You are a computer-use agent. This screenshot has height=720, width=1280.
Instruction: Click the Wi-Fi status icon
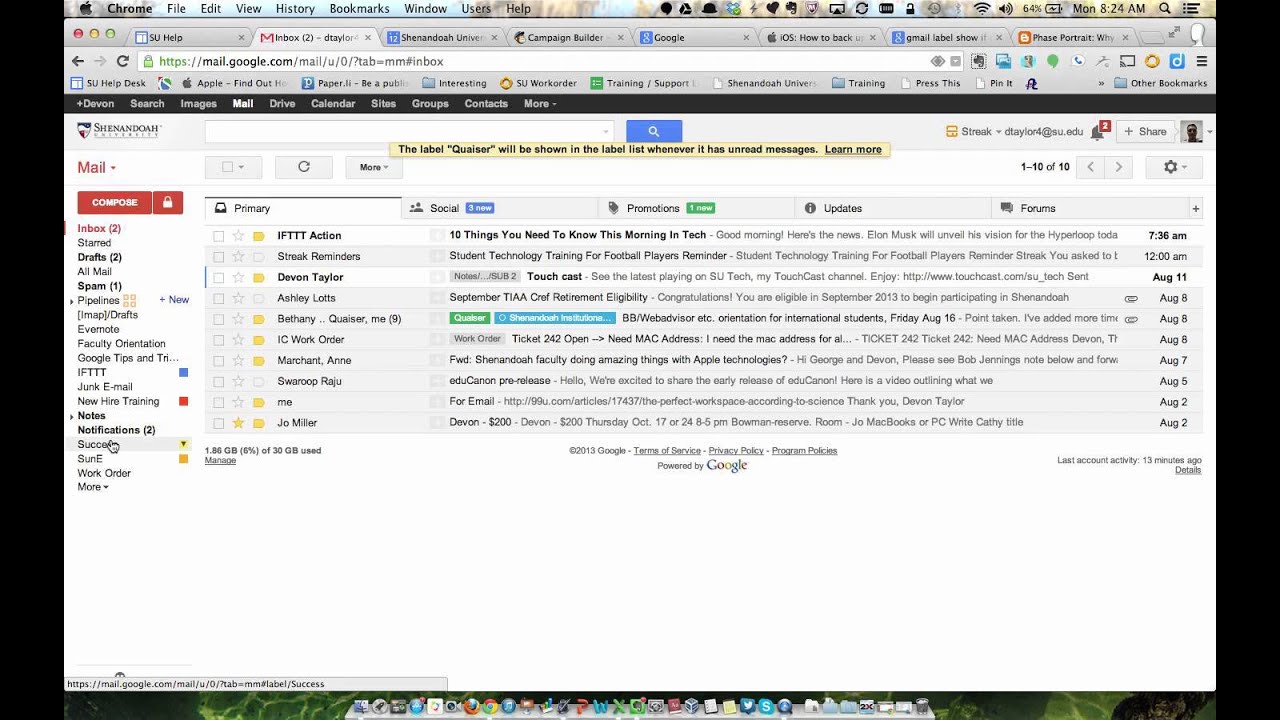click(981, 9)
